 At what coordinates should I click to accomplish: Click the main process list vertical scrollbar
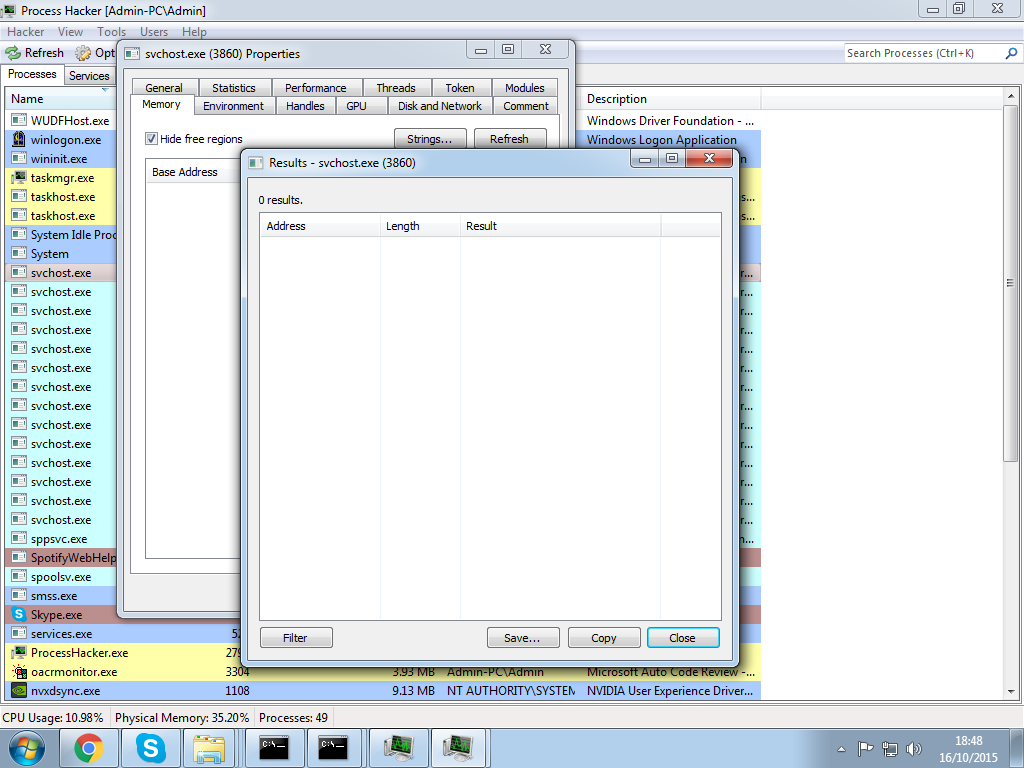[1012, 400]
